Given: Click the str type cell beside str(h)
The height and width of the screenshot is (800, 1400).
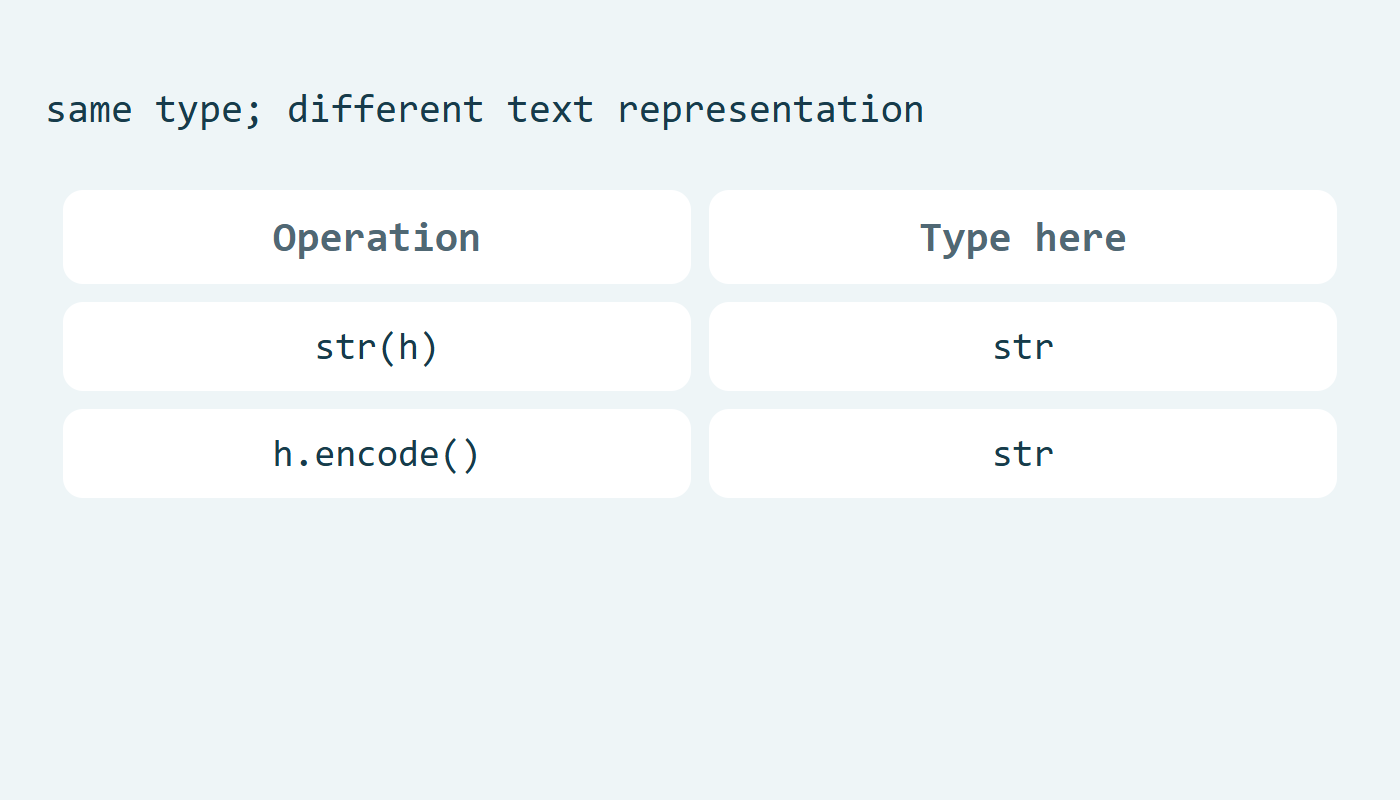Looking at the screenshot, I should (x=1023, y=347).
